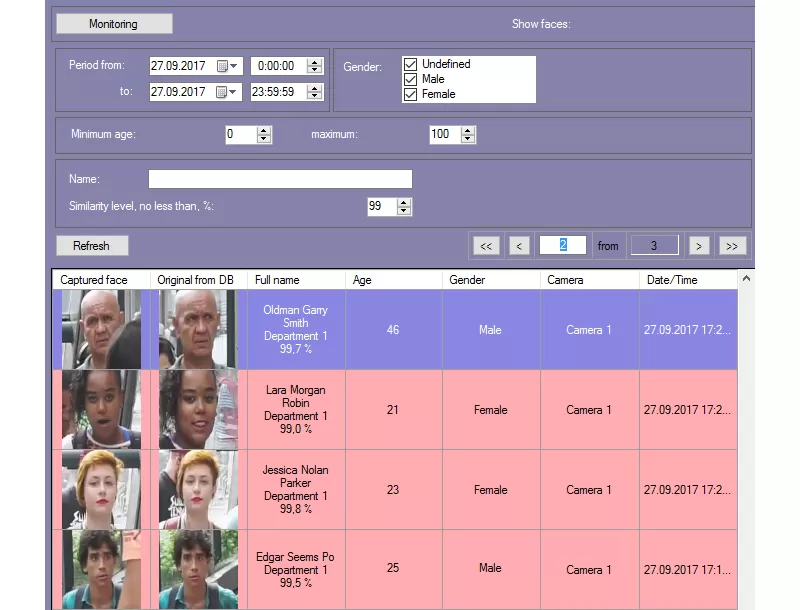
Task: Go to the first results page
Action: pos(485,246)
